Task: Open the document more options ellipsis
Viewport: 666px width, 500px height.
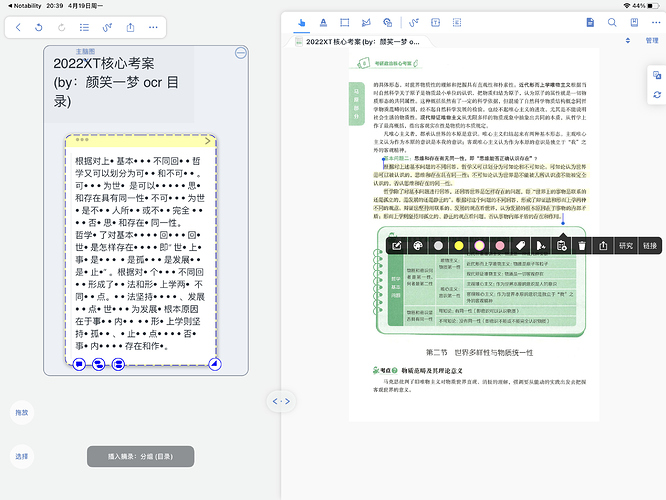Action: (x=656, y=21)
